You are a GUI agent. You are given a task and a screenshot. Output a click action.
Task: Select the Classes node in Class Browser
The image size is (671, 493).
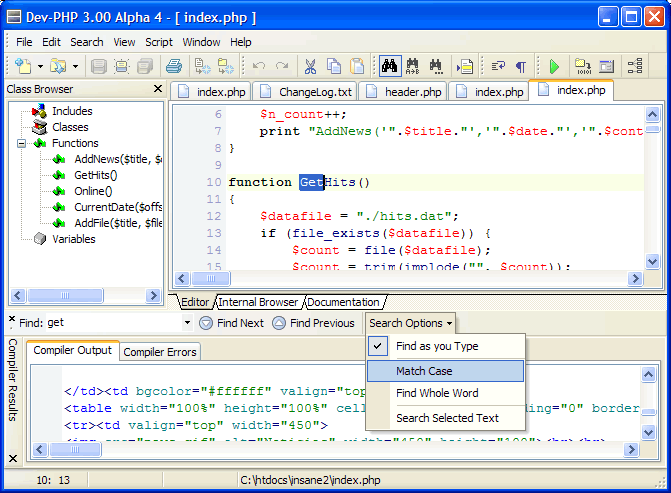pos(70,127)
